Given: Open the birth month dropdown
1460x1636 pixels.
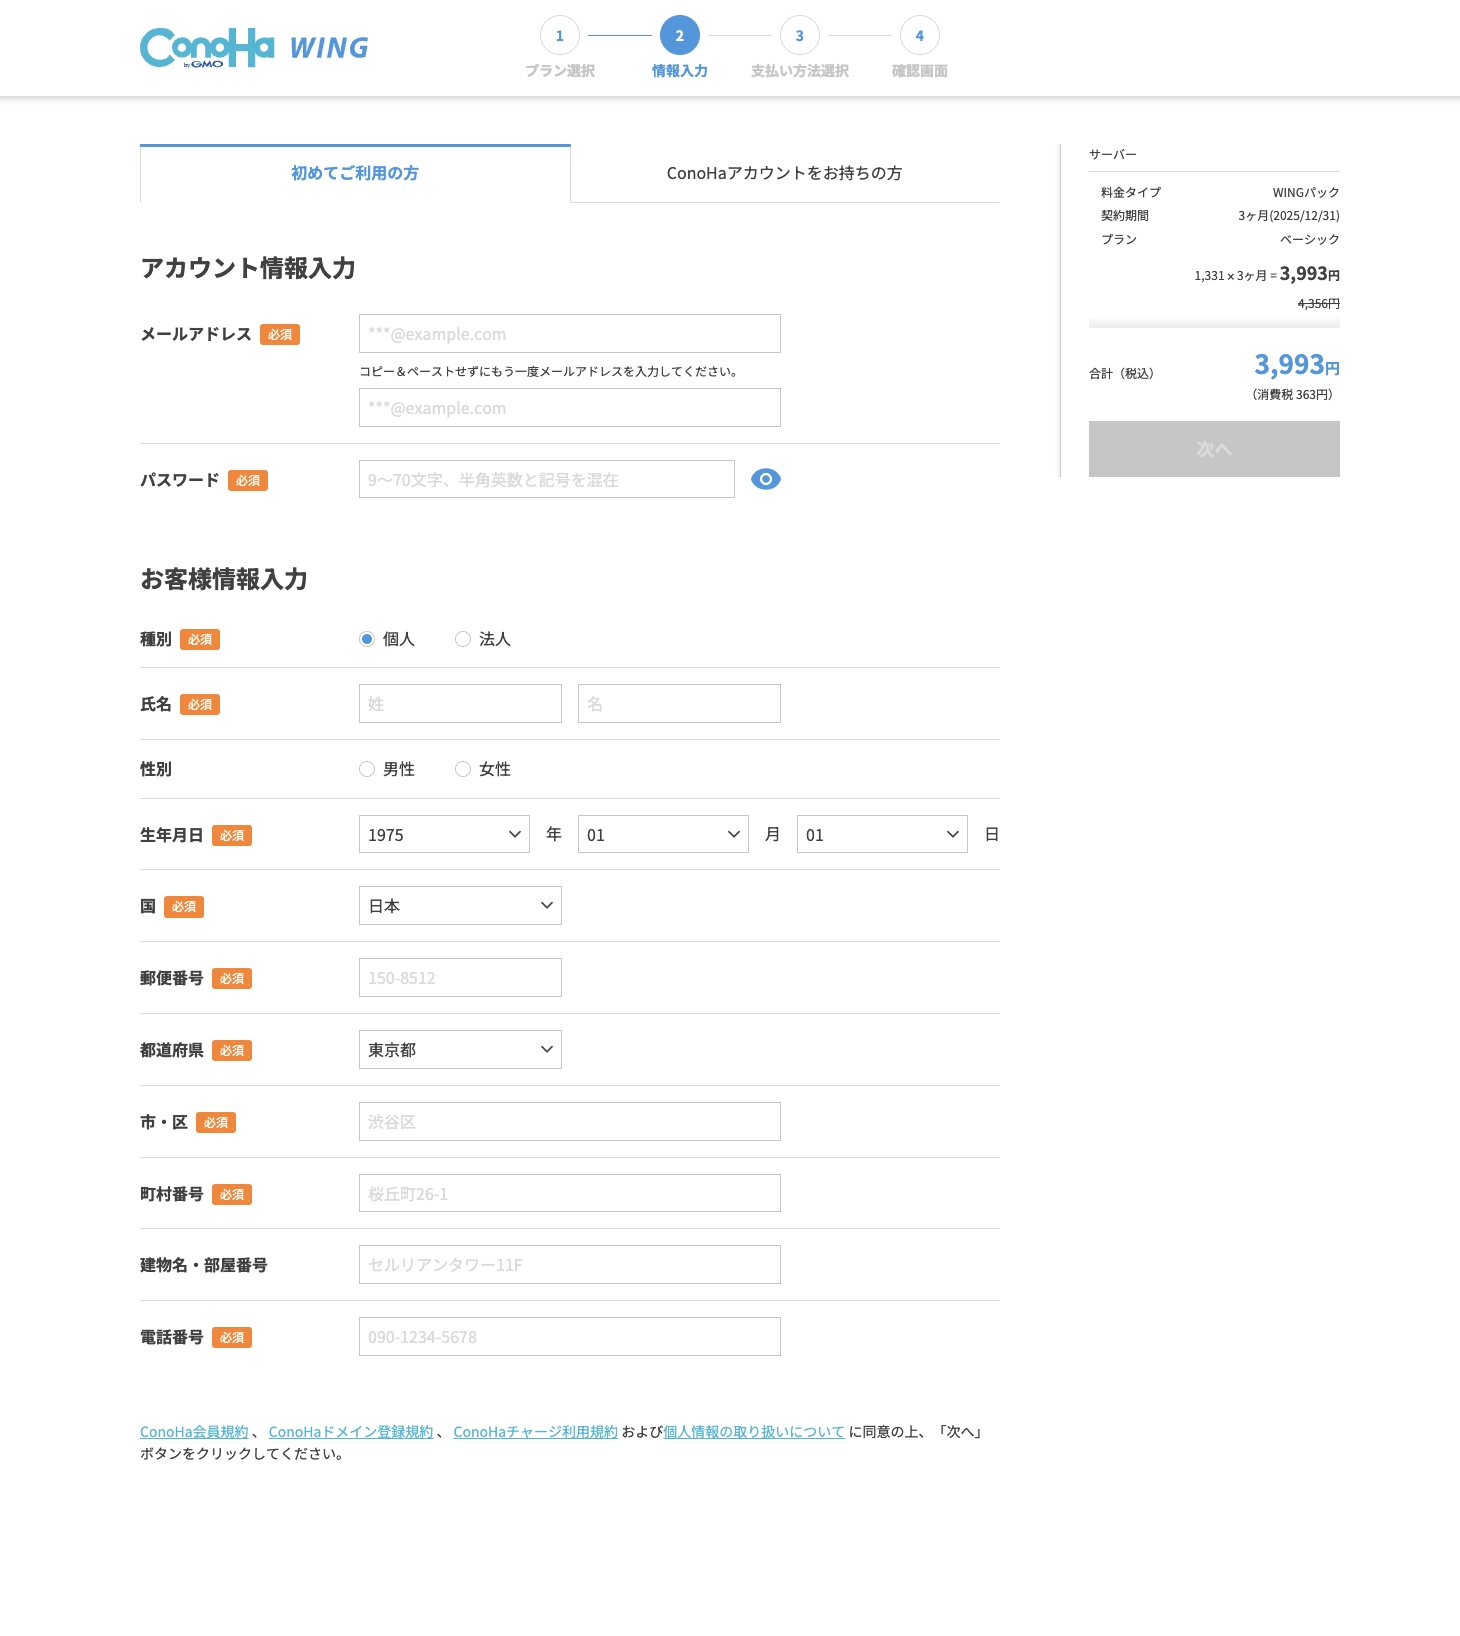Looking at the screenshot, I should point(663,834).
